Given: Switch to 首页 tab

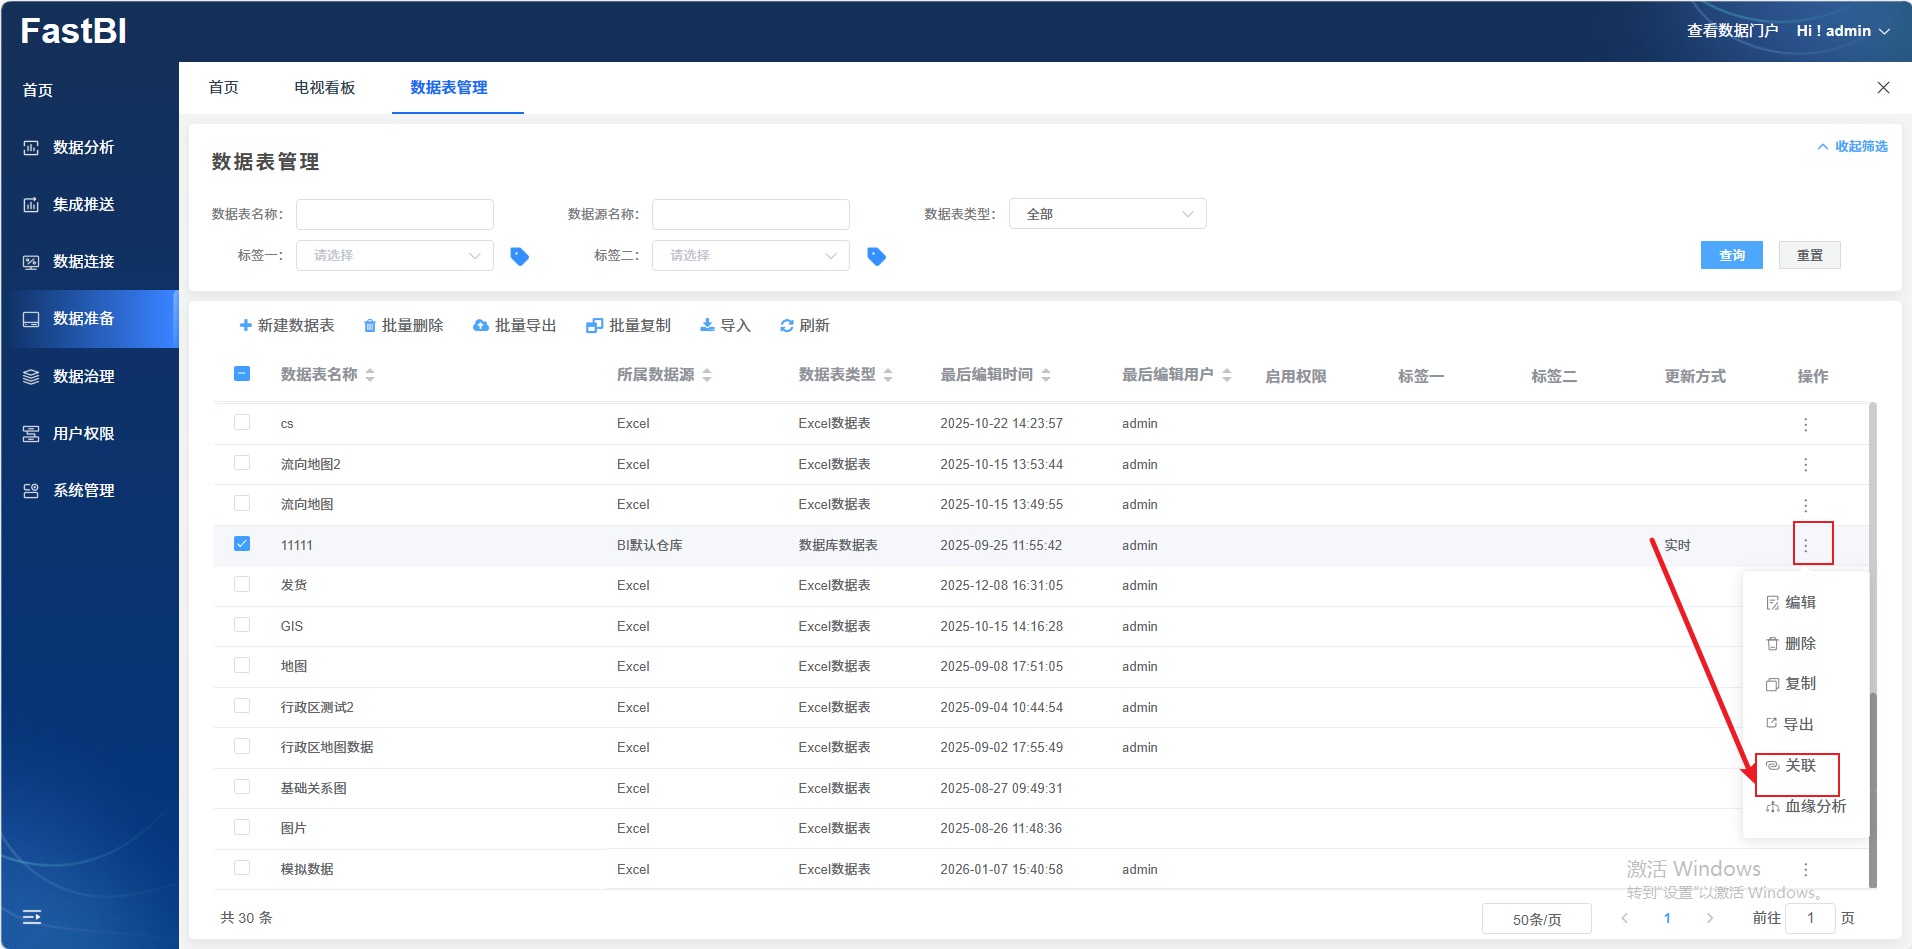Looking at the screenshot, I should click(224, 88).
